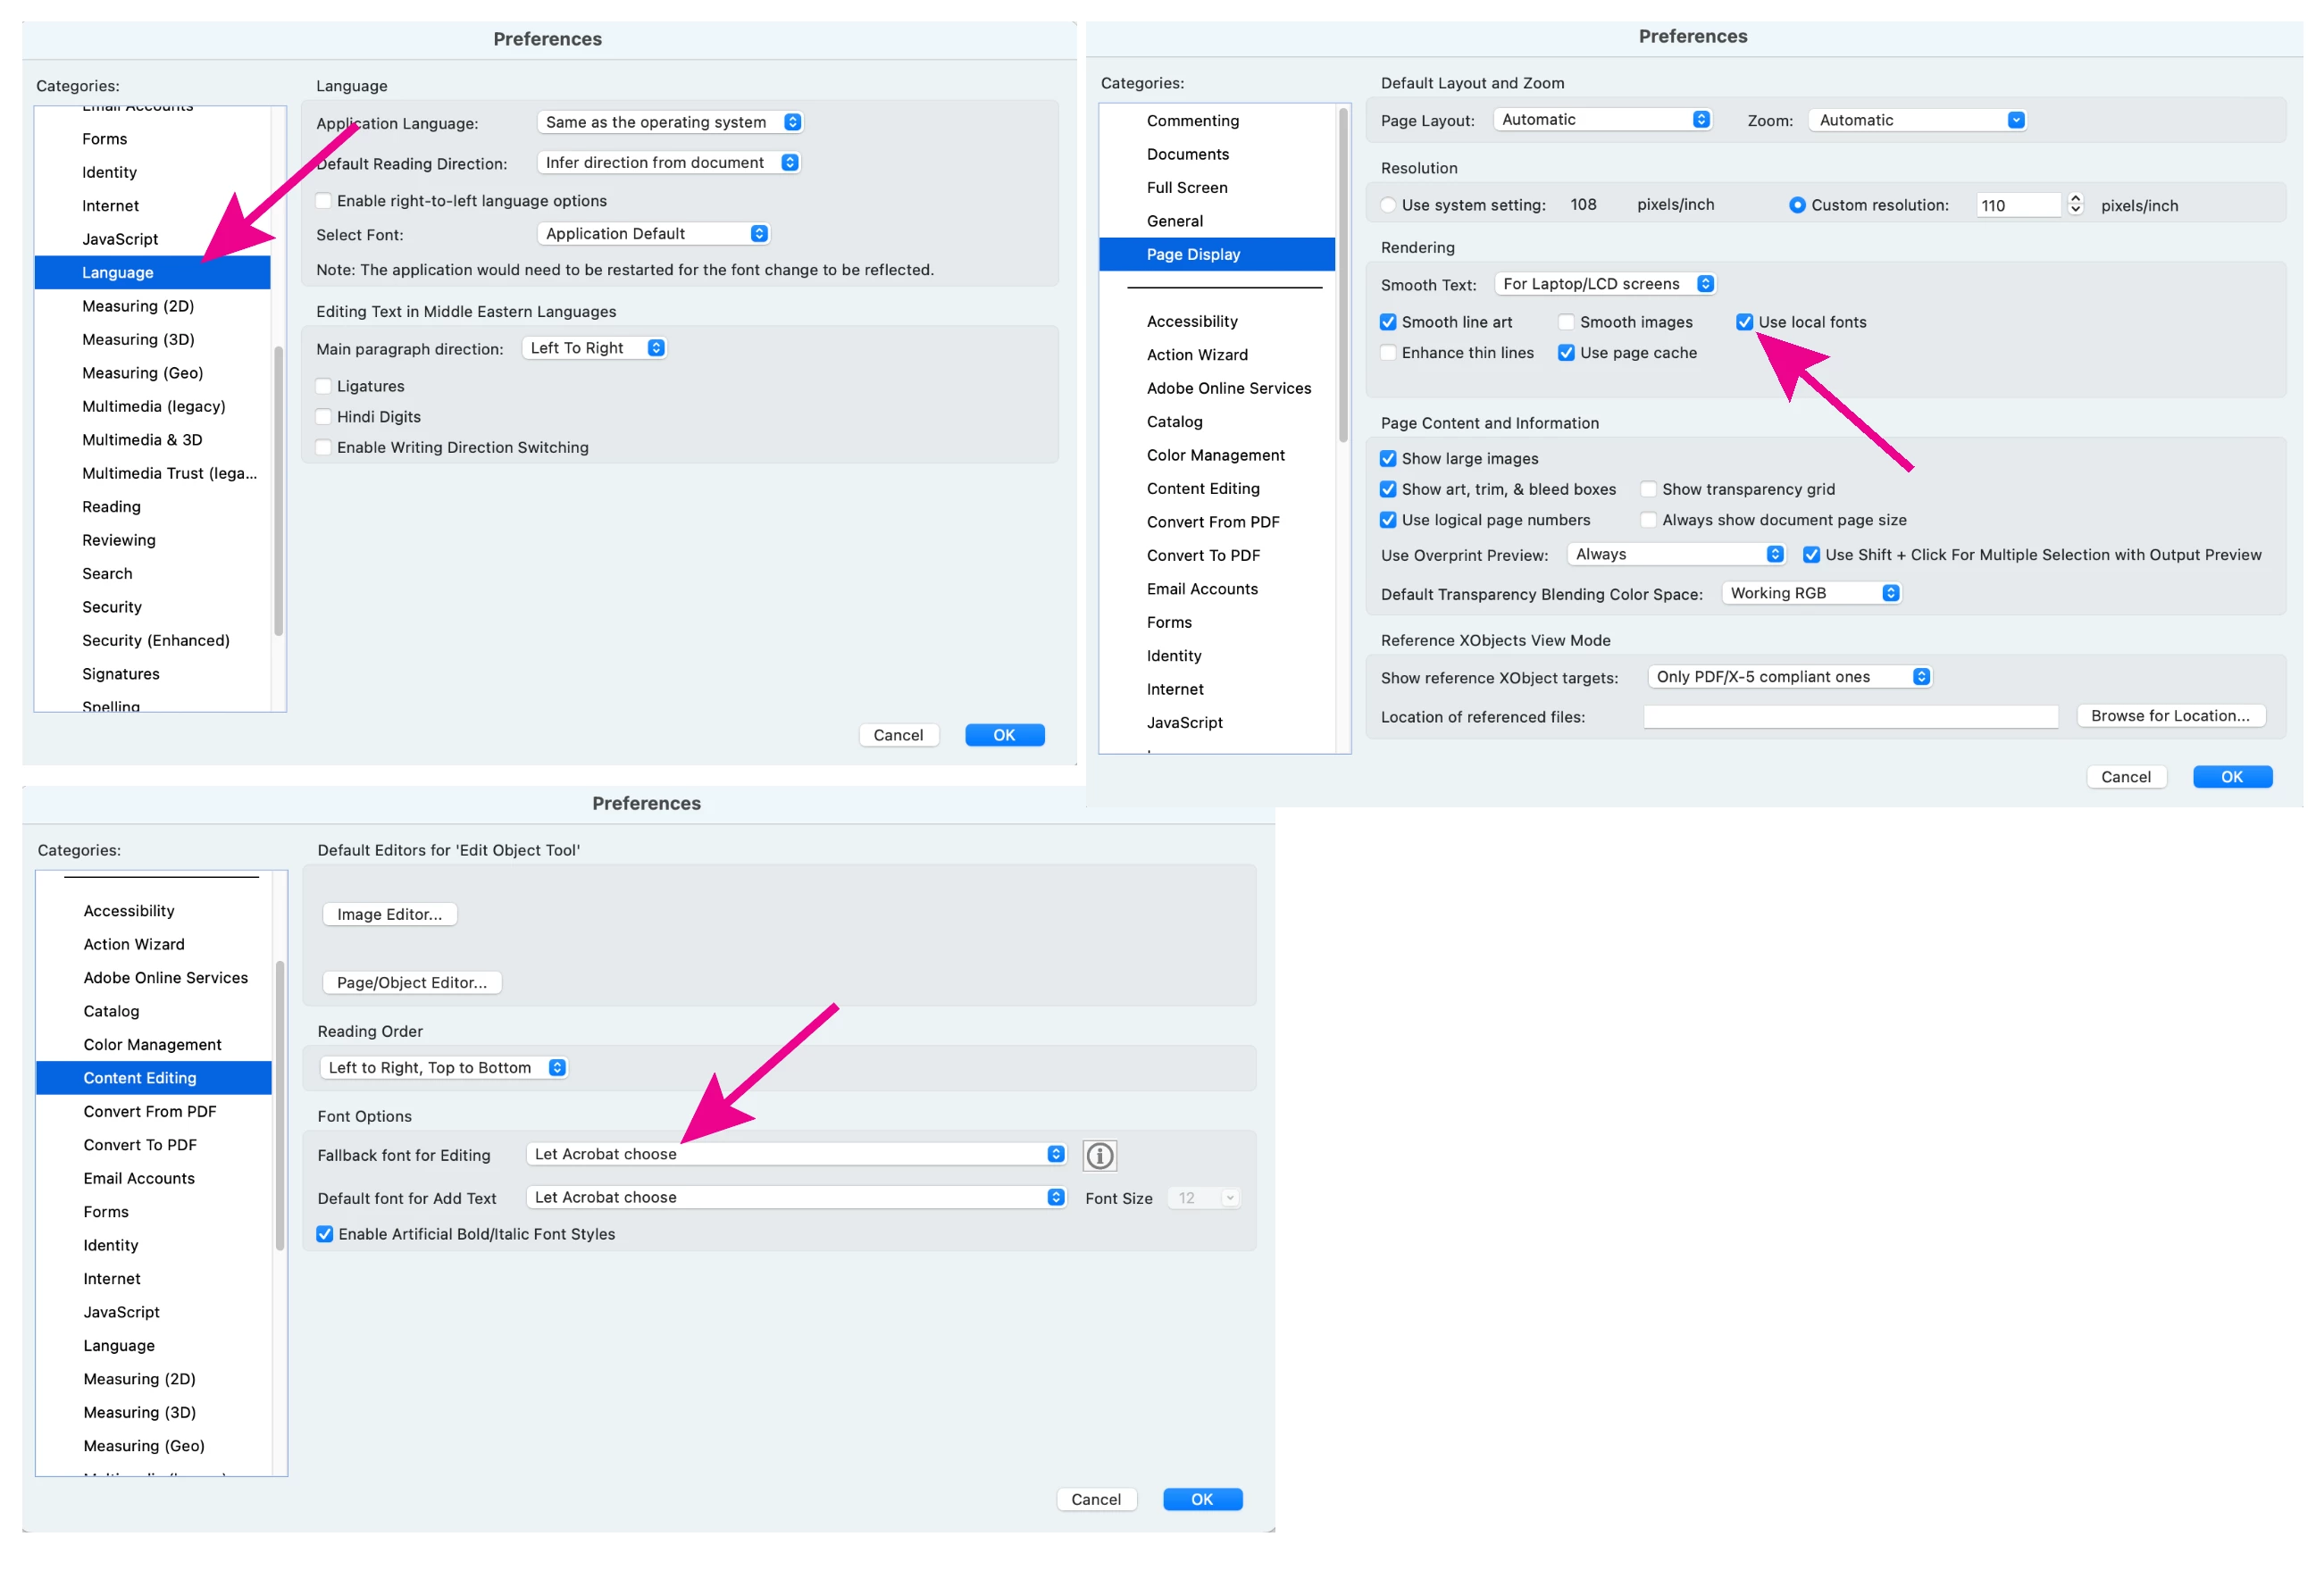This screenshot has width=2324, height=1570.
Task: Toggle Enable Artificial Bold/Italic Font Styles
Action: pos(325,1234)
